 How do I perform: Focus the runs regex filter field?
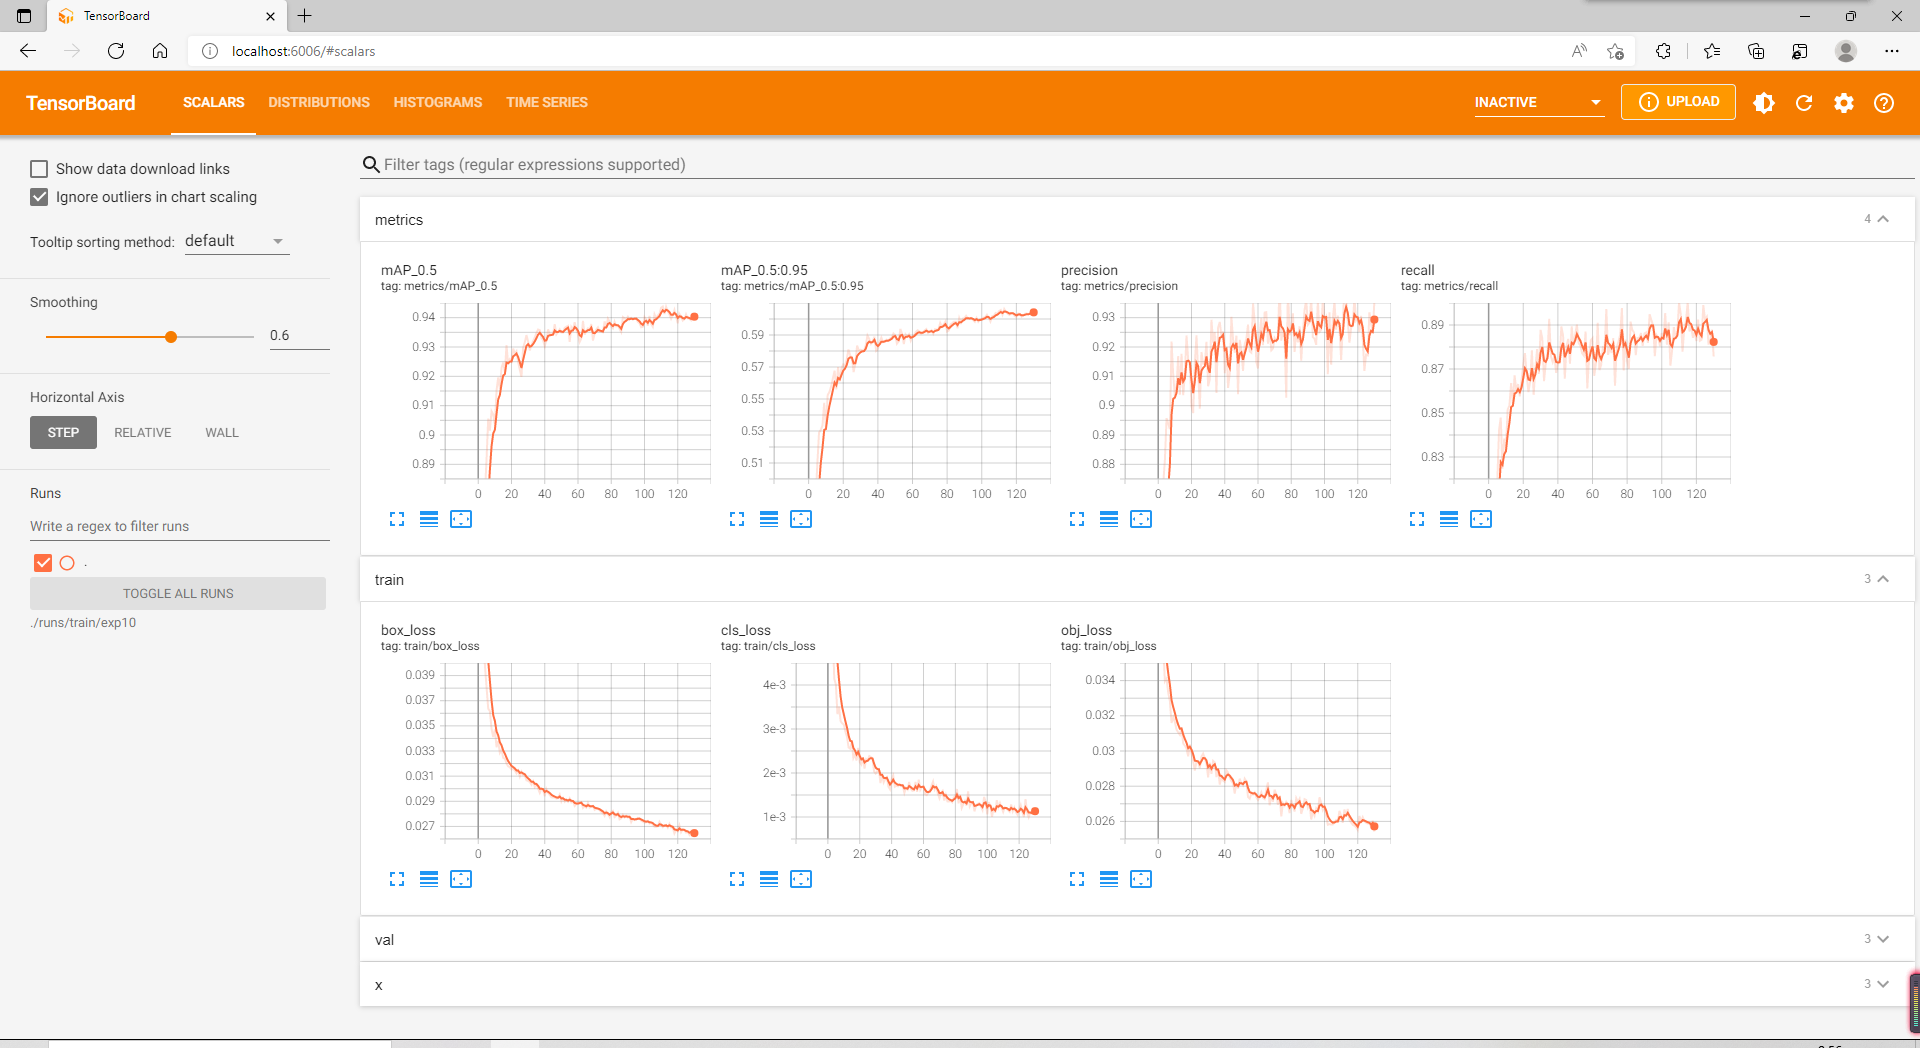[180, 527]
